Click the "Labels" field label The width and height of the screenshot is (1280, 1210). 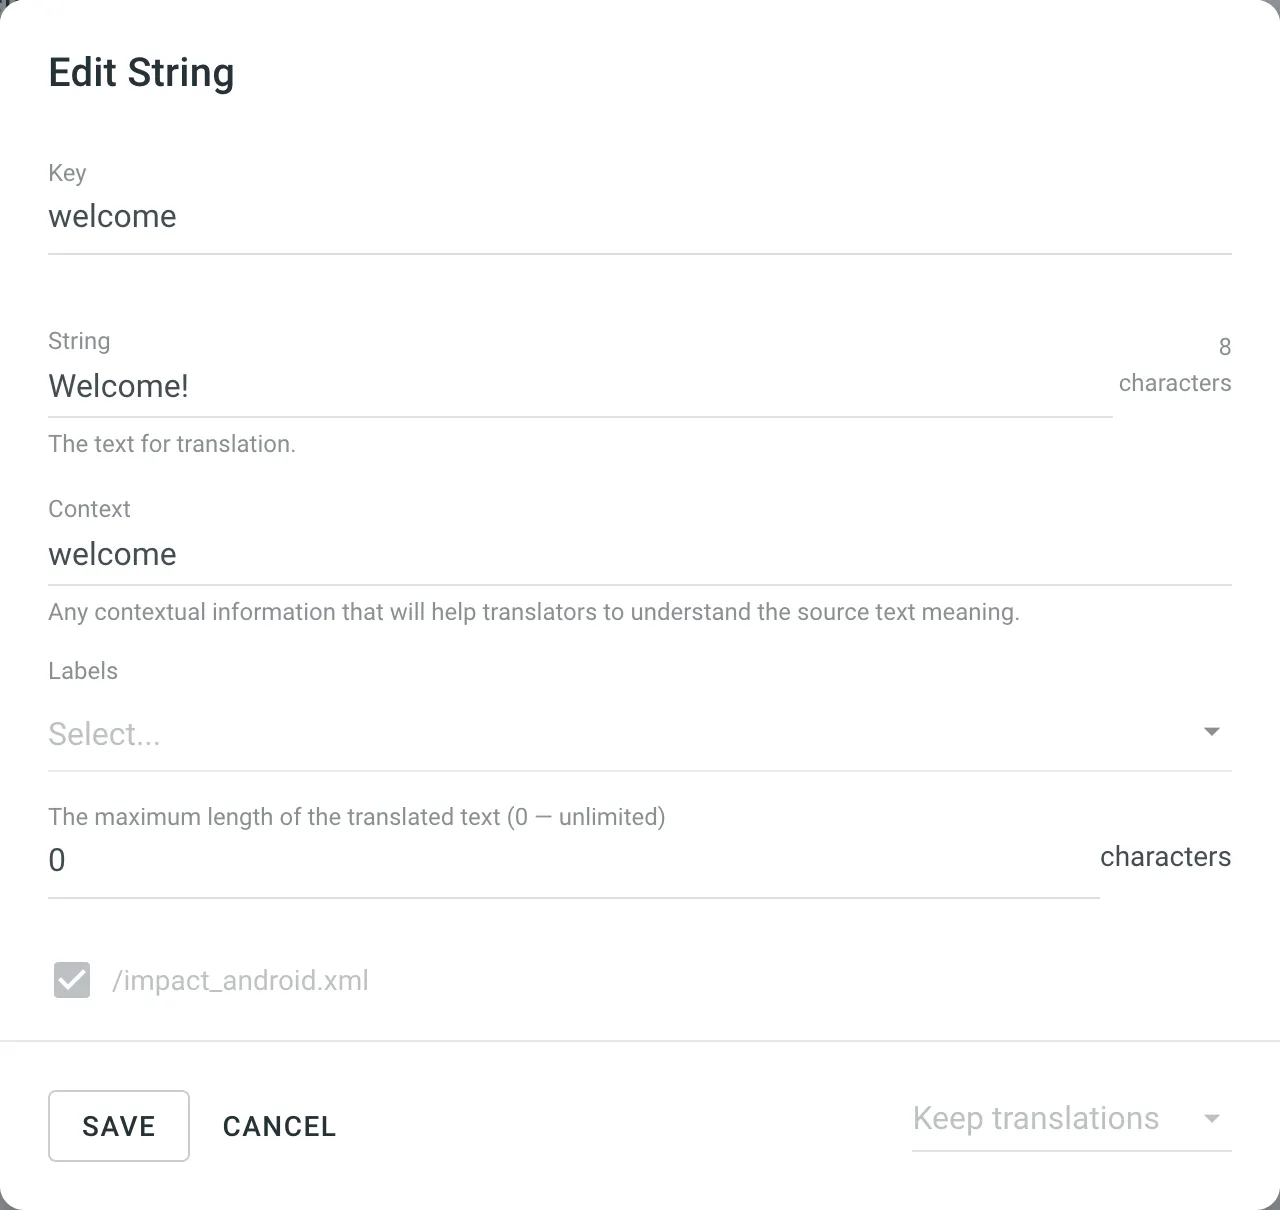(x=83, y=671)
